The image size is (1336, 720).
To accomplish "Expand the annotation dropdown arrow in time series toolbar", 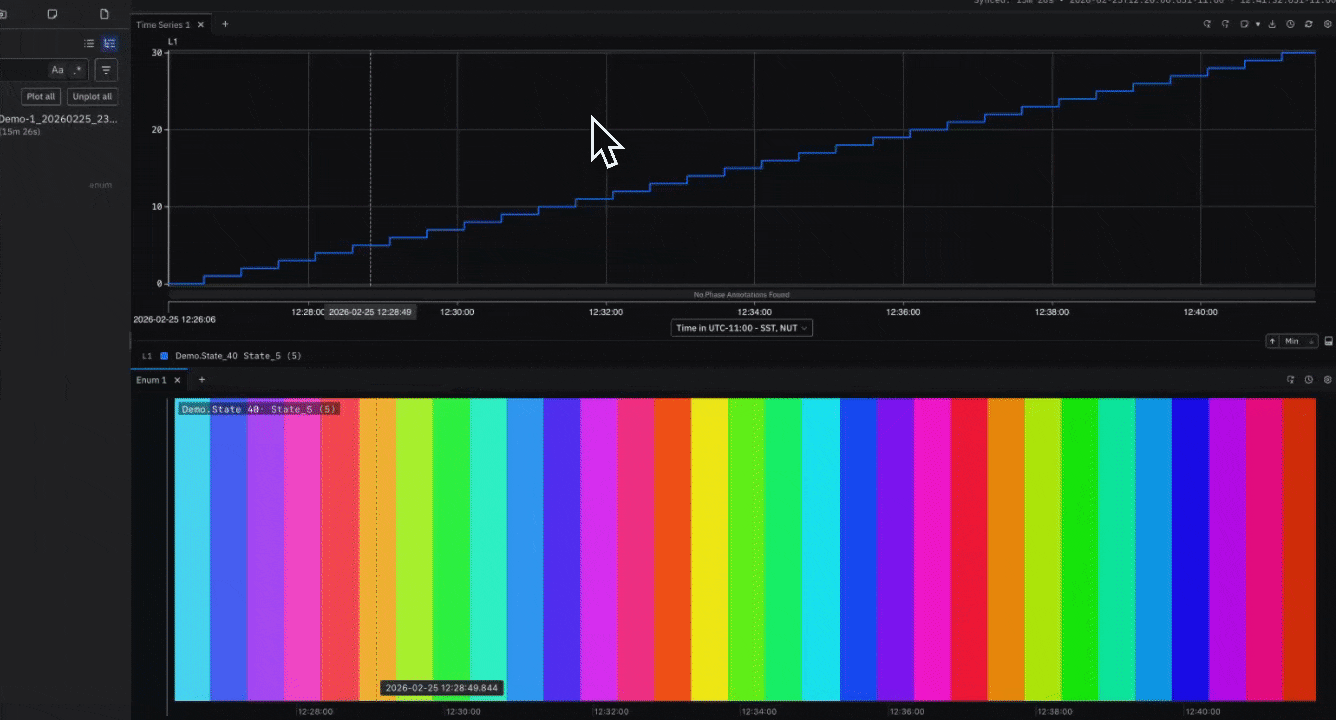I will [x=1258, y=24].
